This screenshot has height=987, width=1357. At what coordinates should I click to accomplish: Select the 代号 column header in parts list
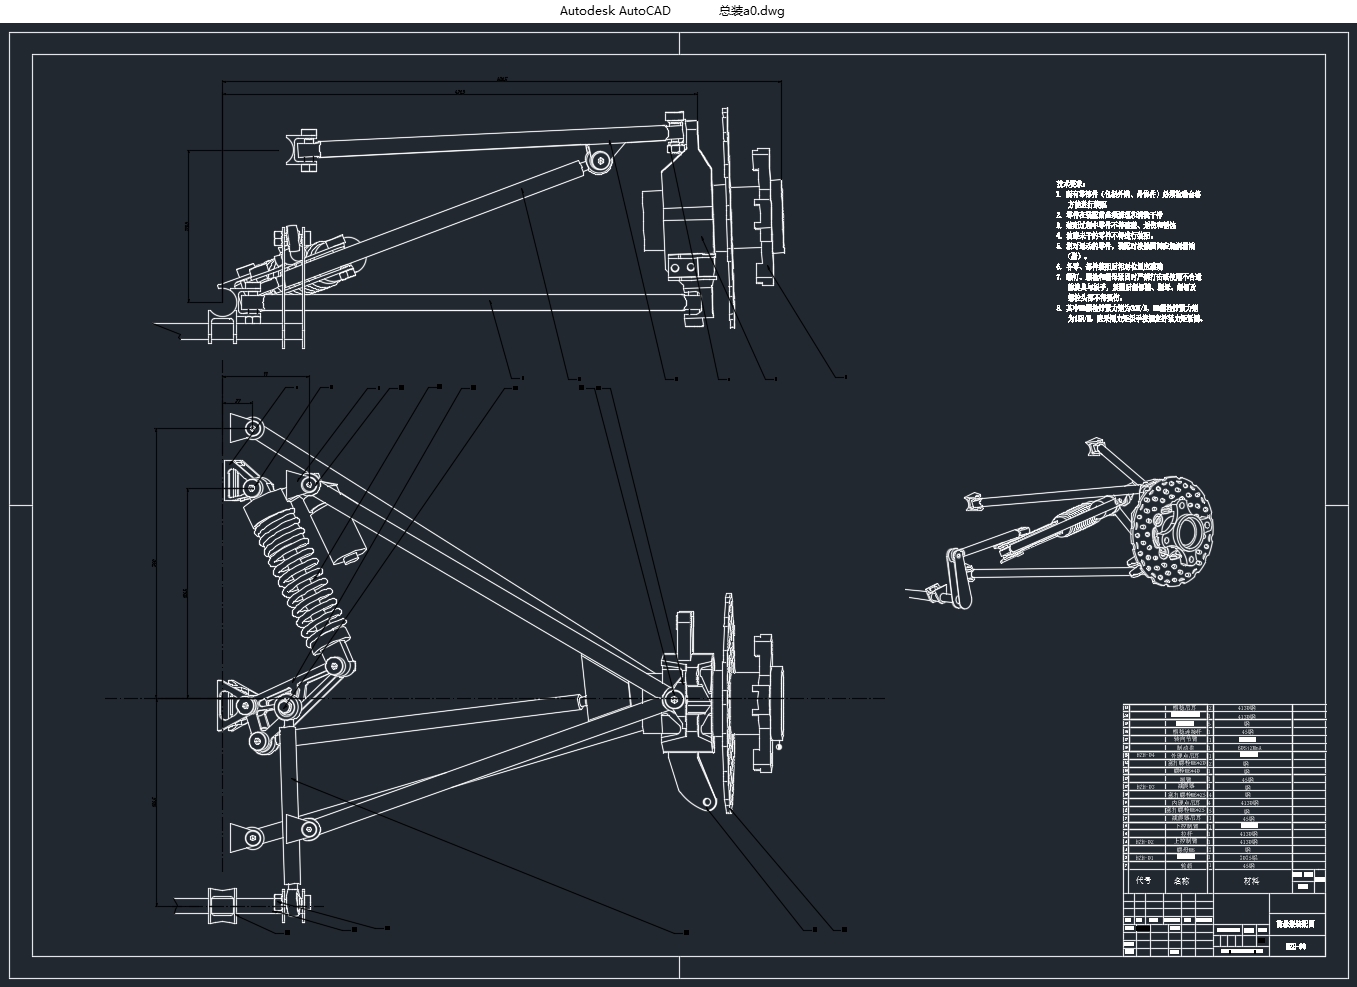coord(1144,881)
